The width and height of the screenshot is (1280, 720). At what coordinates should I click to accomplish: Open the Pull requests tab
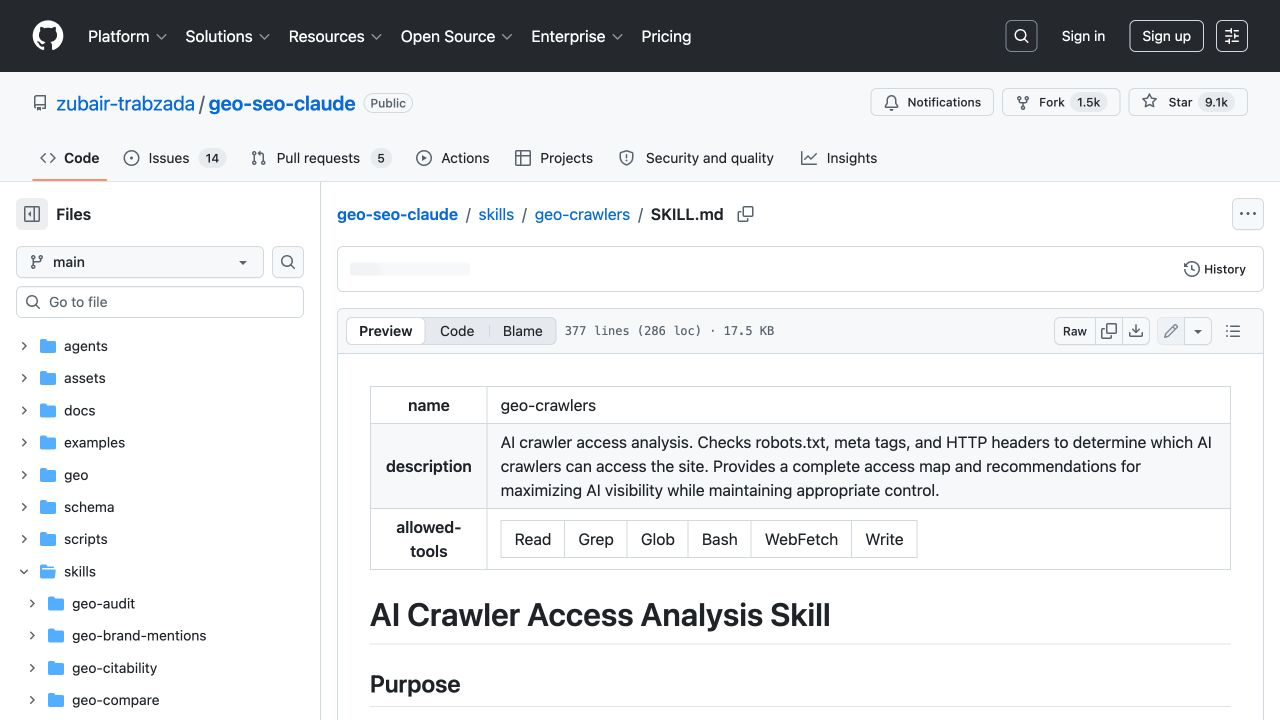320,158
